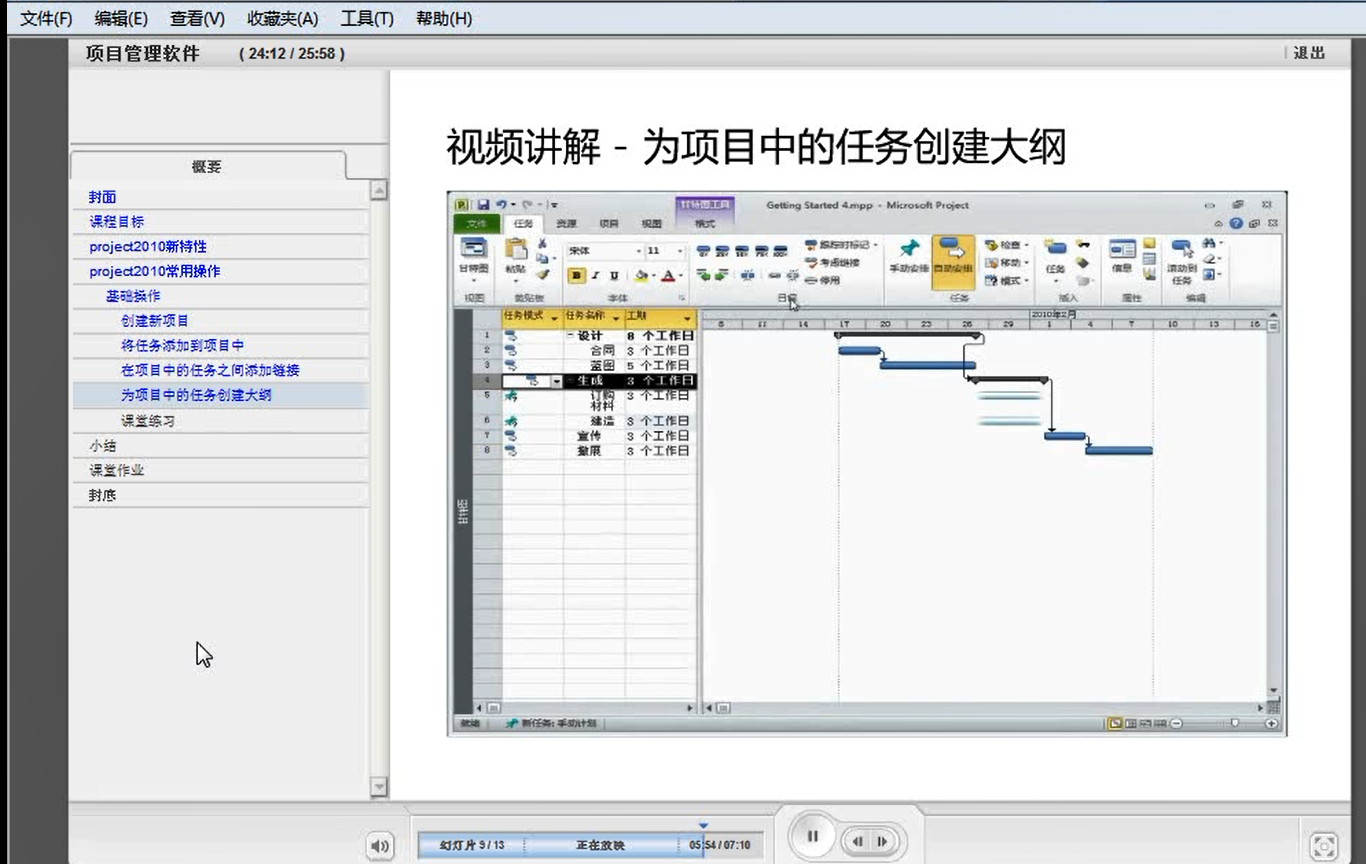1366x864 pixels.
Task: Pause the lecture video playback
Action: pyautogui.click(x=813, y=837)
